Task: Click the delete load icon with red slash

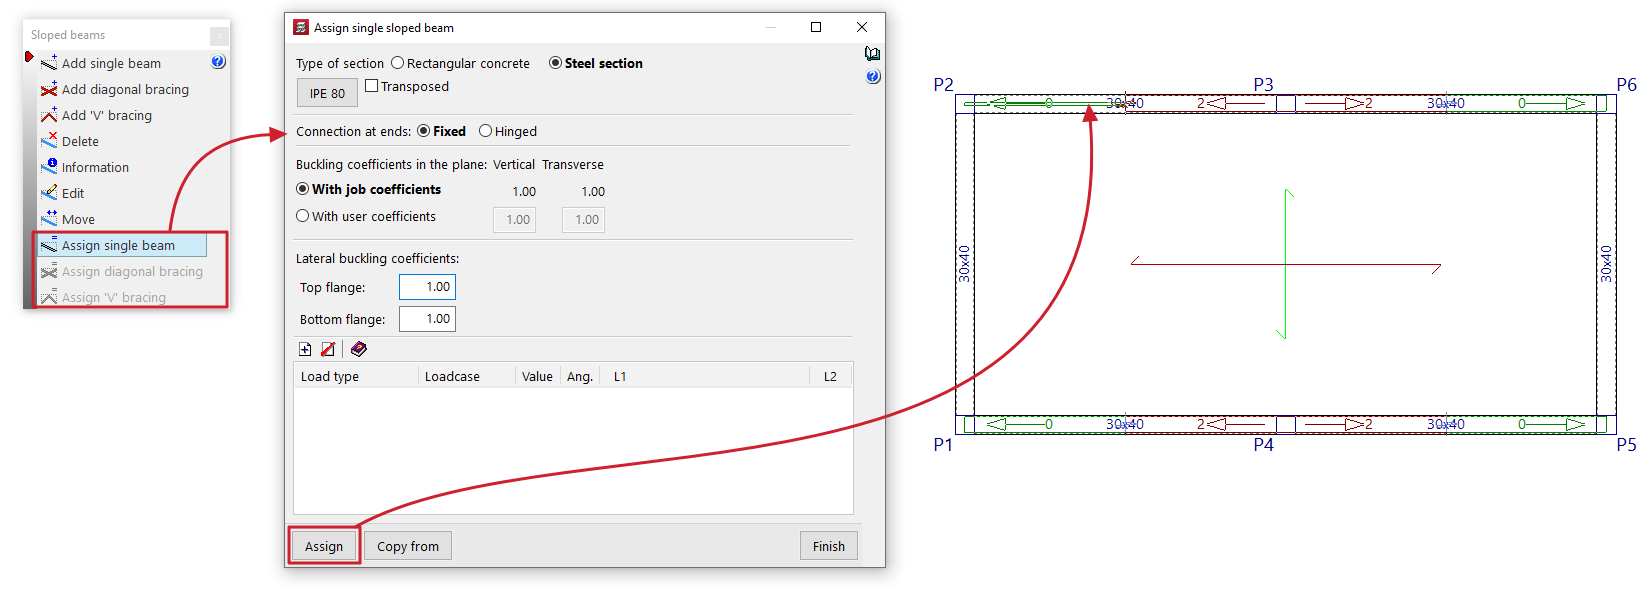Action: point(328,349)
